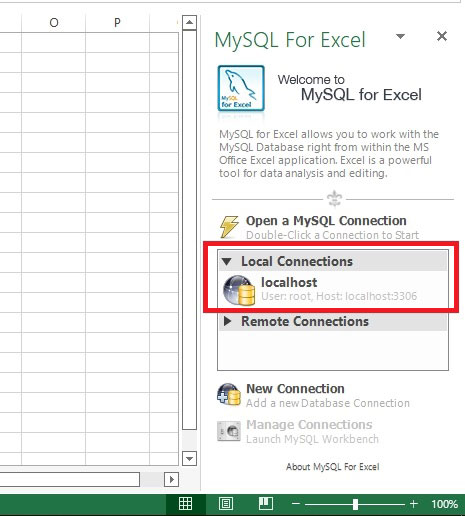Switch to Page Layout view
The image size is (465, 516).
click(226, 504)
